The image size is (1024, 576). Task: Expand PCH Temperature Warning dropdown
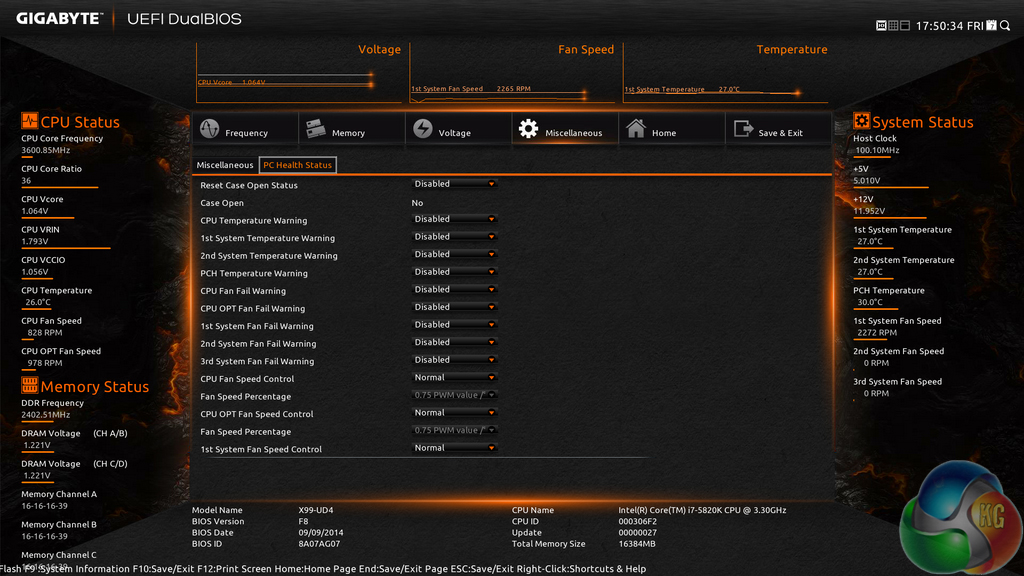coord(455,272)
